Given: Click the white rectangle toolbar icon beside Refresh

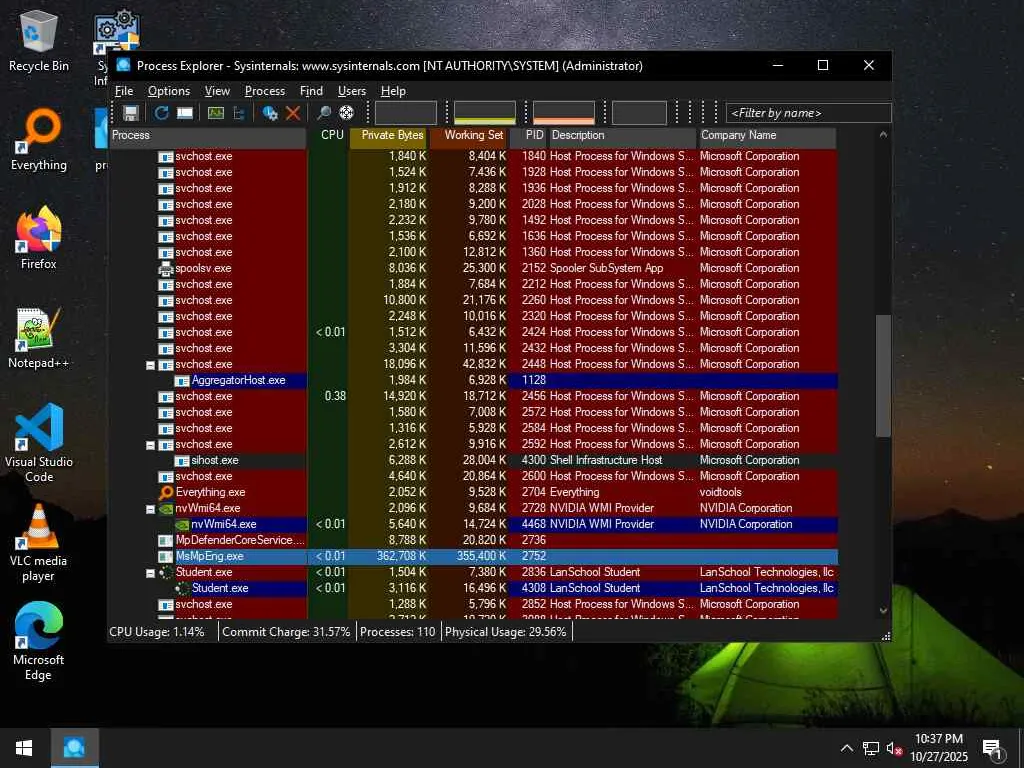Looking at the screenshot, I should 185,113.
